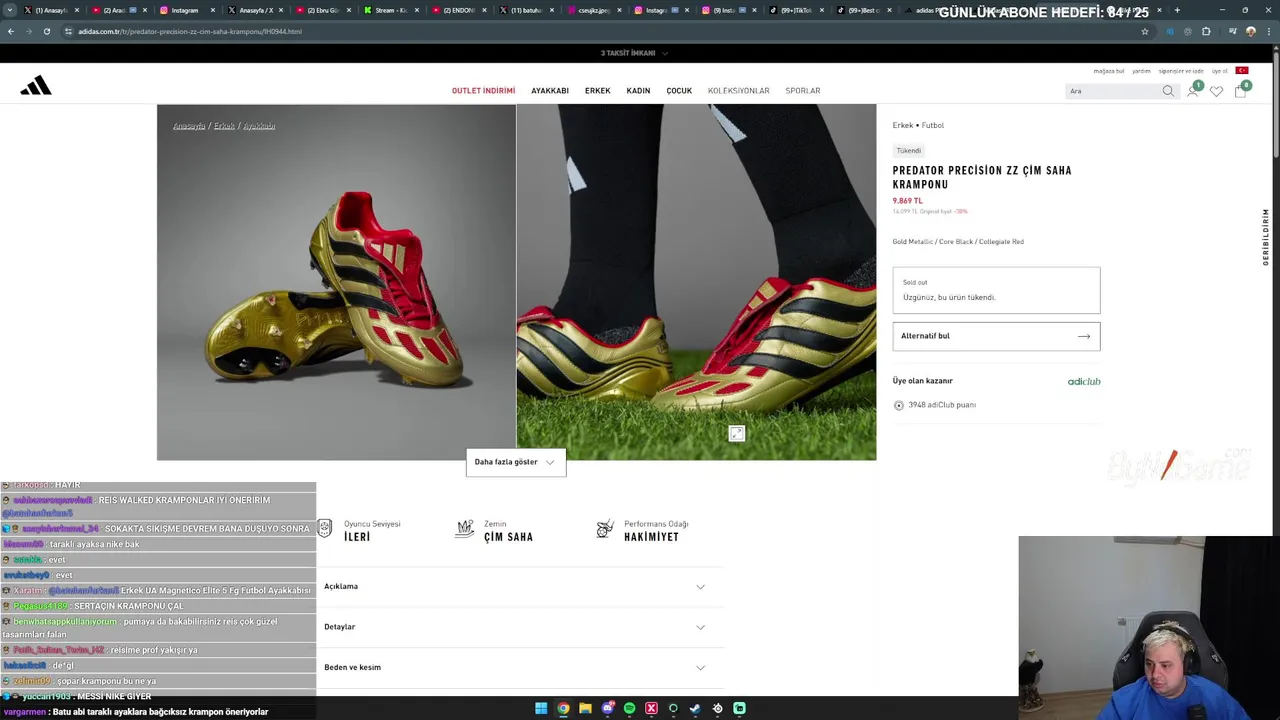Click browser reload button
Image resolution: width=1280 pixels, height=720 pixels.
click(46, 31)
